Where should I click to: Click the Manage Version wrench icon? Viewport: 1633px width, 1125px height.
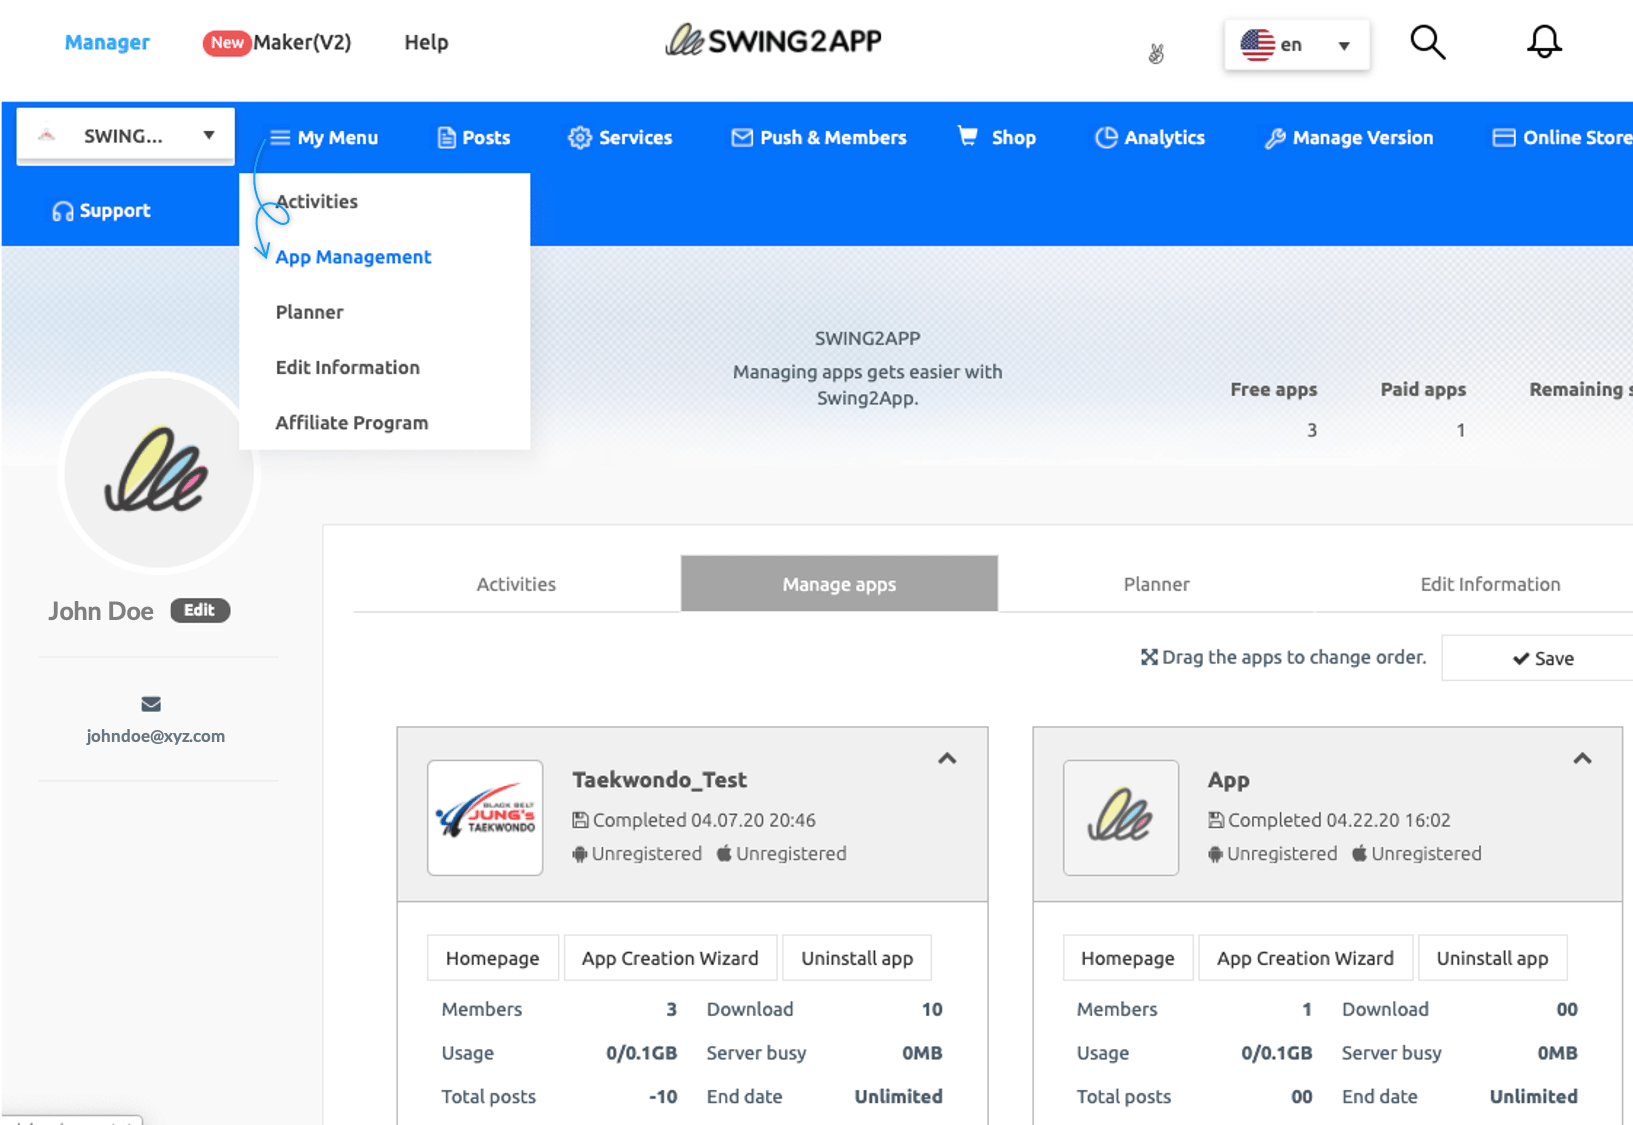(x=1275, y=138)
